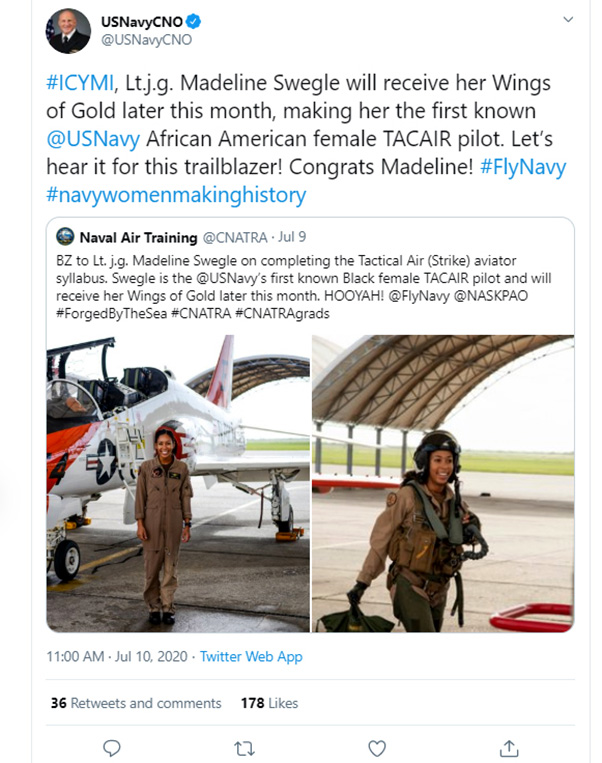Like the tweet with heart icon

pos(377,748)
